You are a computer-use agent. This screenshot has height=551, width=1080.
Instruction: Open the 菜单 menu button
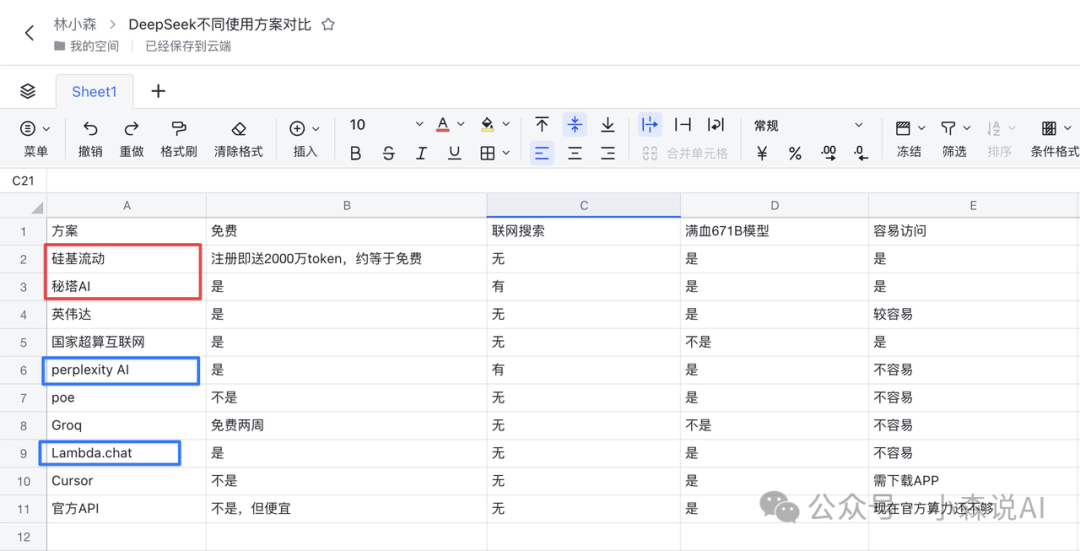tap(35, 138)
